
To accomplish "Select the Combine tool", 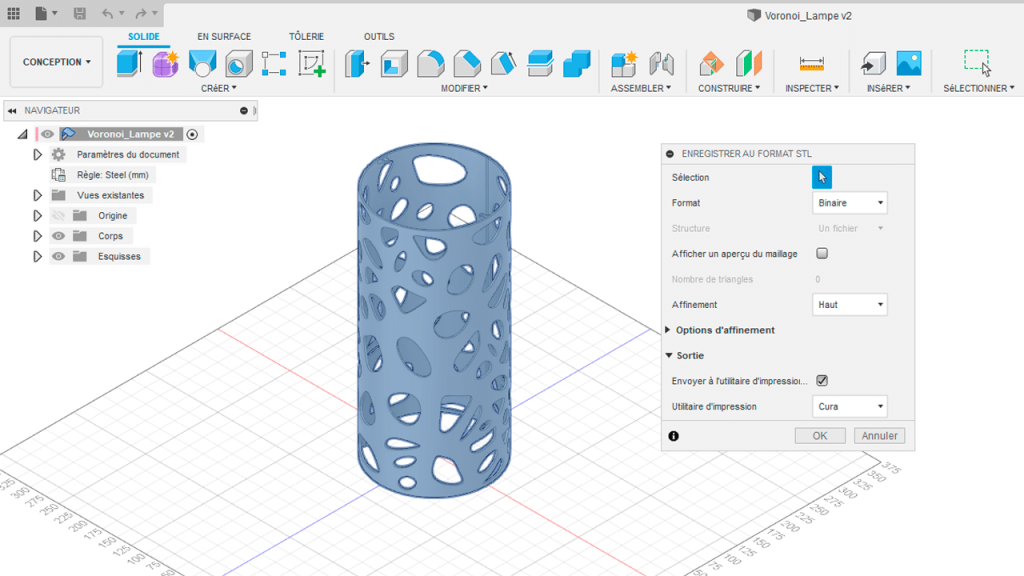I will click(x=577, y=64).
